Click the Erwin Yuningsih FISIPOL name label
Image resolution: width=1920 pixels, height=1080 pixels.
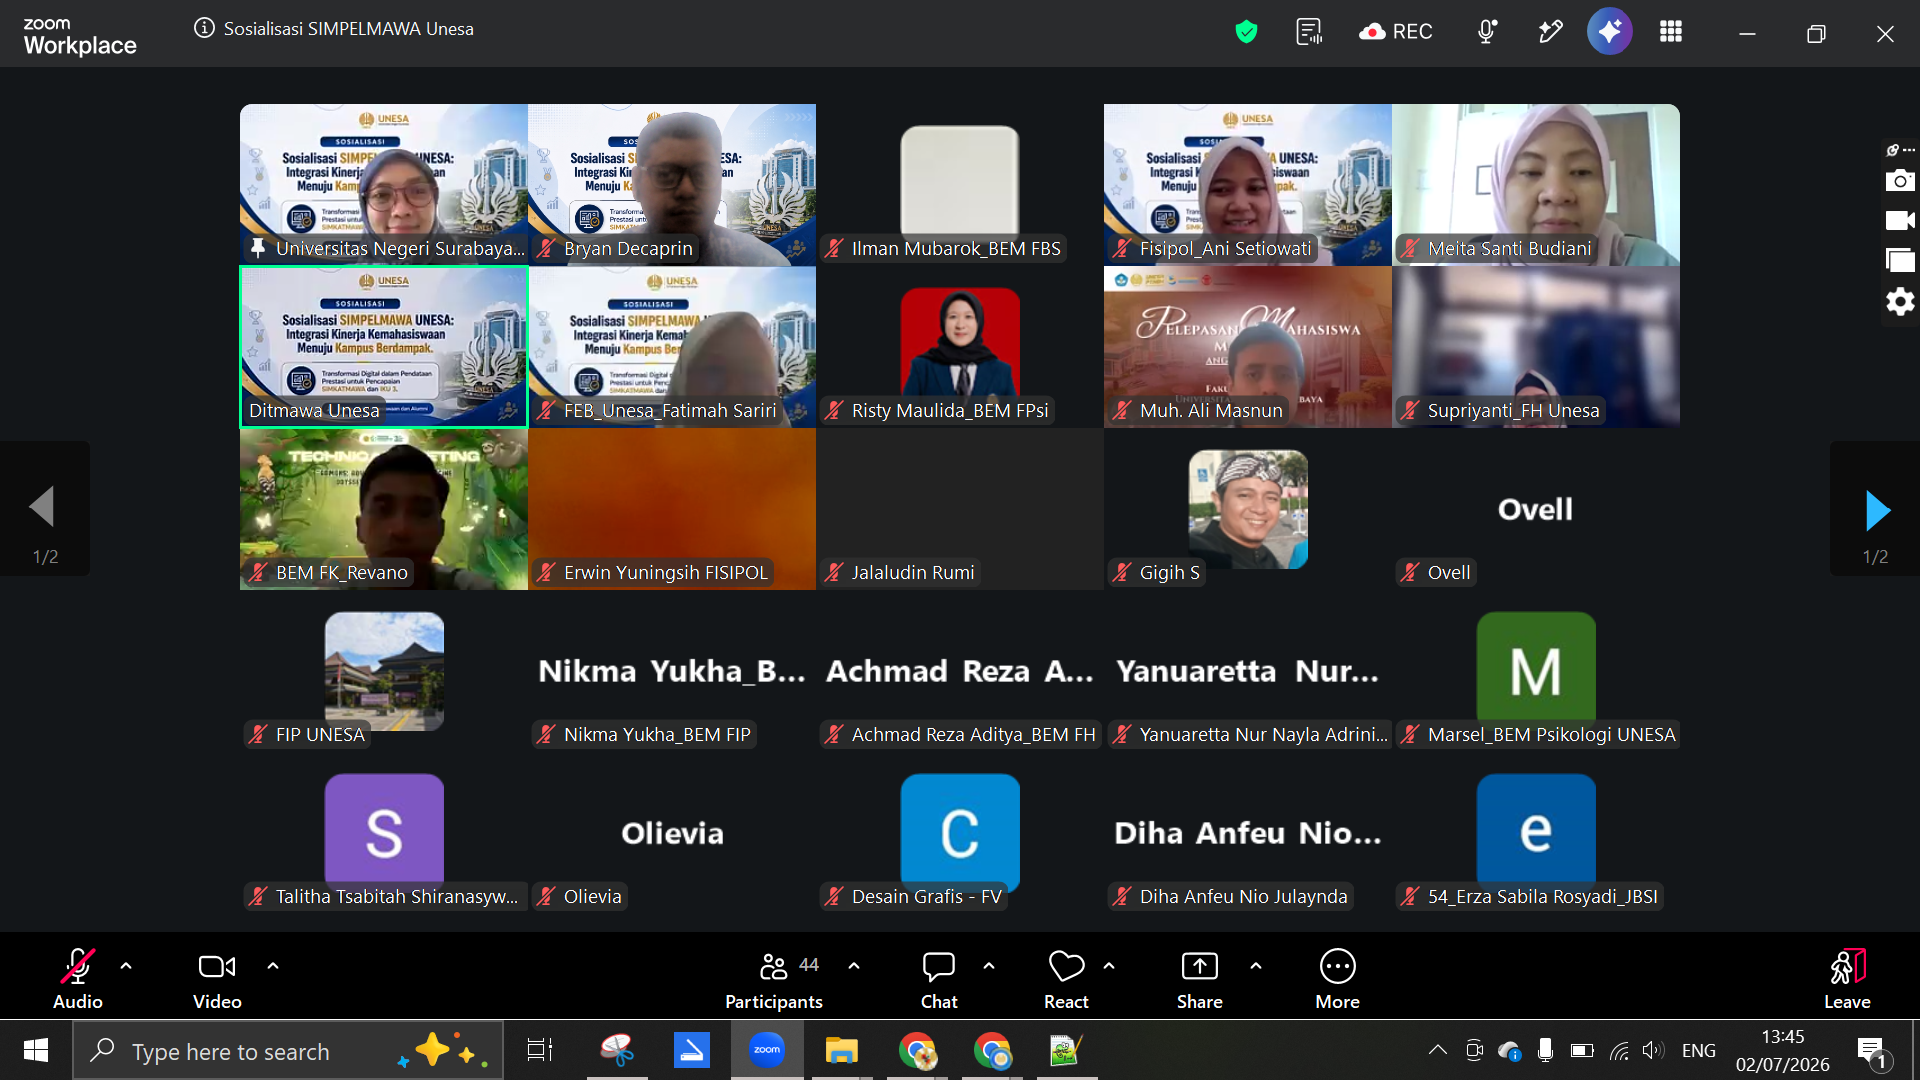pyautogui.click(x=666, y=572)
